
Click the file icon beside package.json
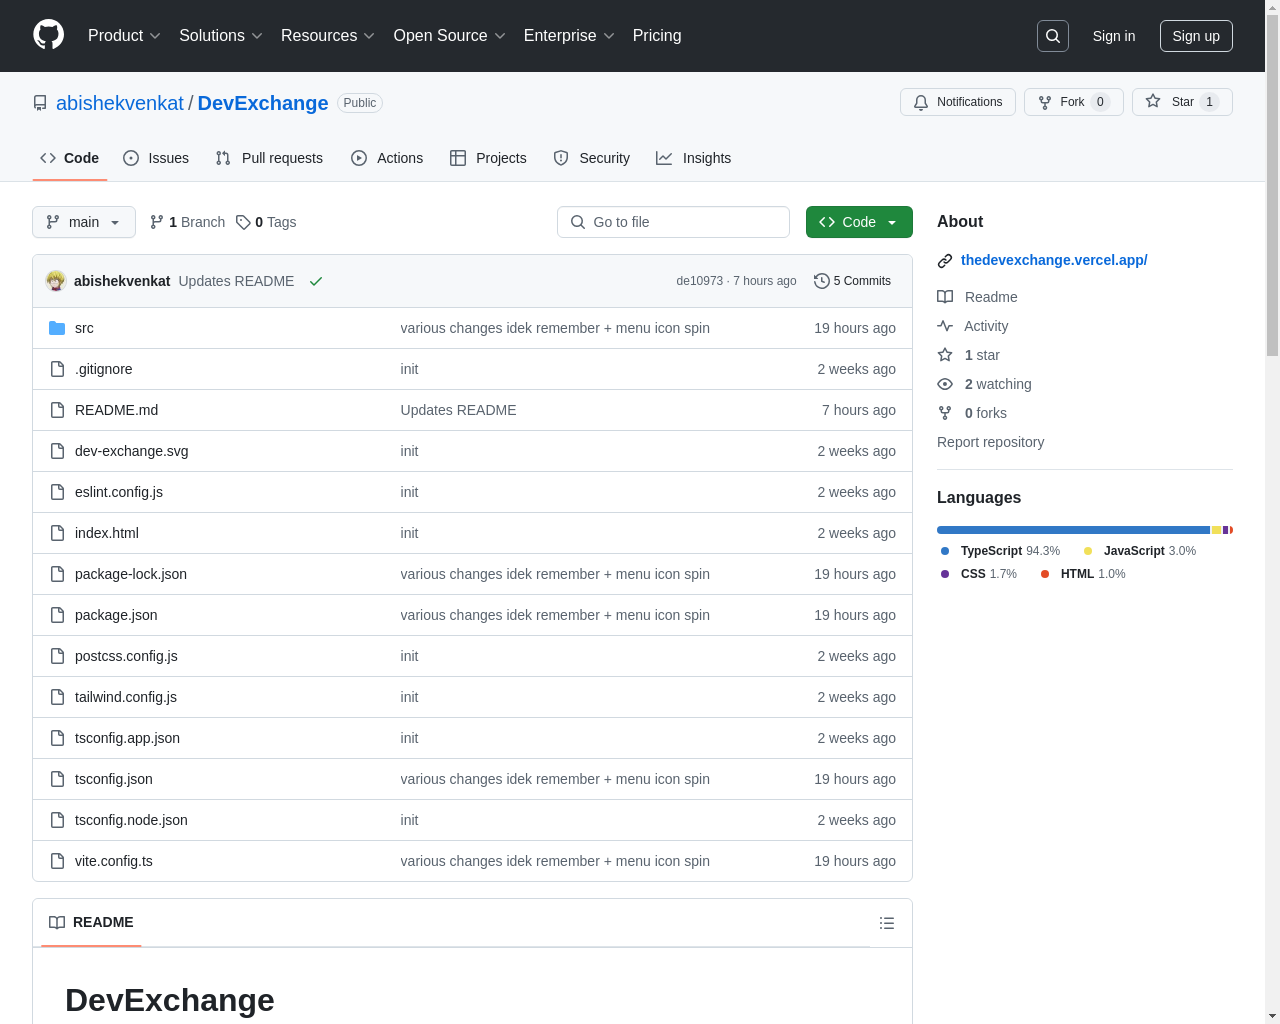[x=57, y=615]
